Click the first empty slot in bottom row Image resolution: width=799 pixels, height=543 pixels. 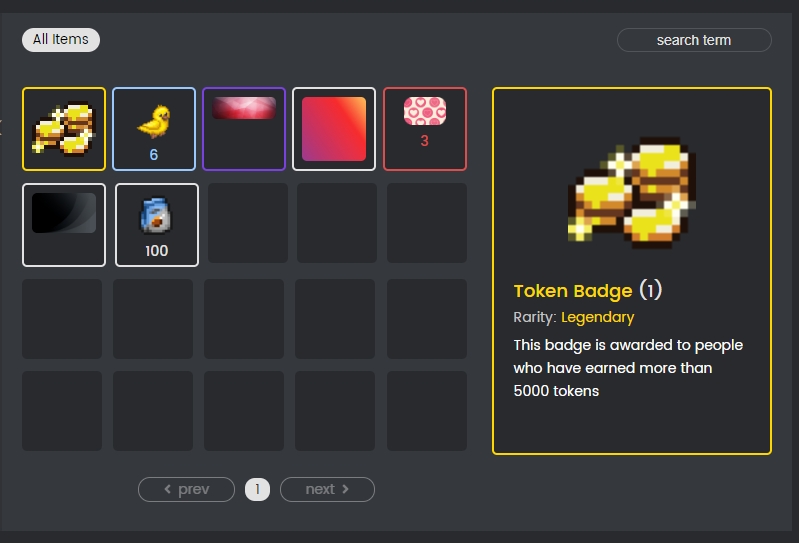coord(62,411)
